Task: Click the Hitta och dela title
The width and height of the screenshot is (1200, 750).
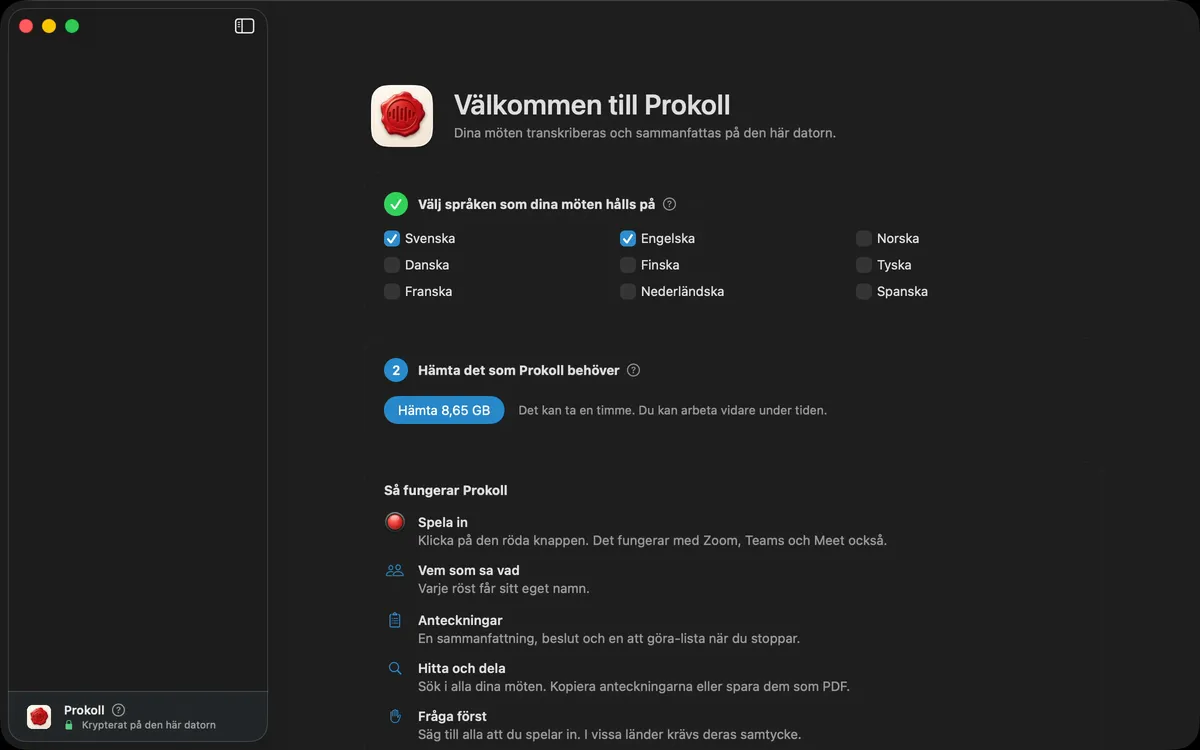Action: 462,668
